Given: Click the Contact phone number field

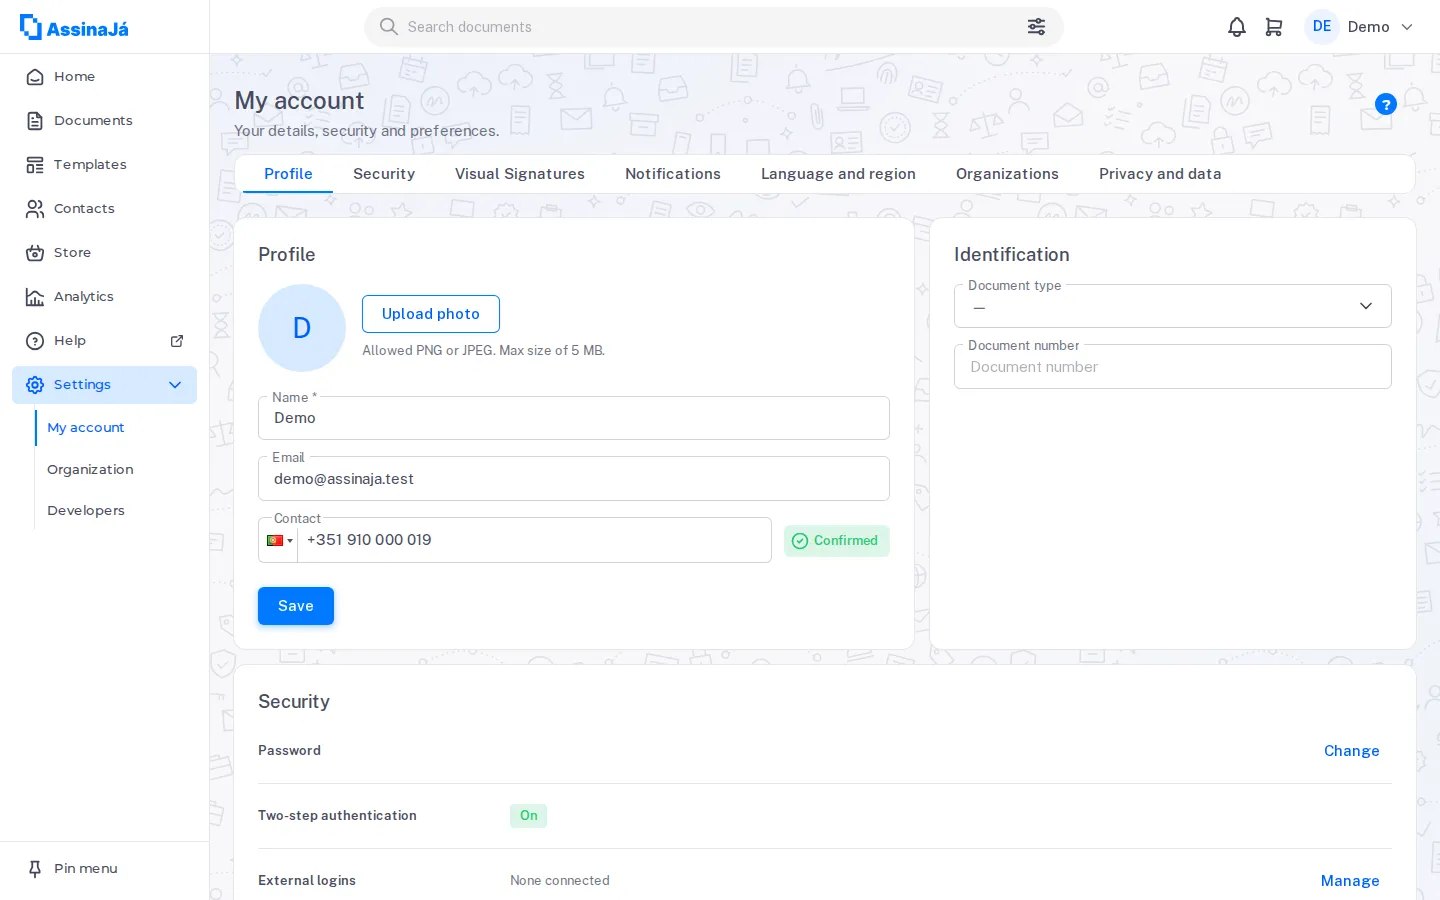Looking at the screenshot, I should click(x=534, y=540).
